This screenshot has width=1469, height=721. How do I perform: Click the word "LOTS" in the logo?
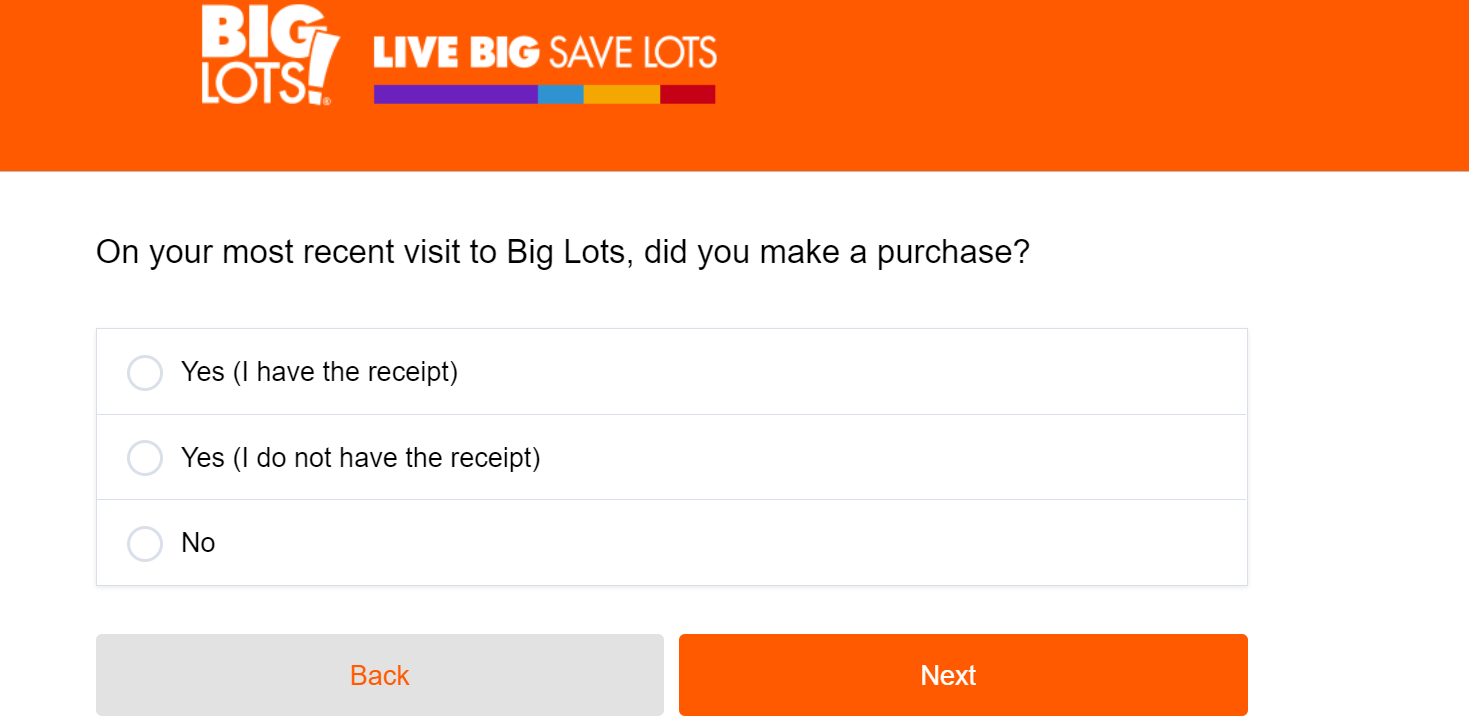tap(254, 85)
